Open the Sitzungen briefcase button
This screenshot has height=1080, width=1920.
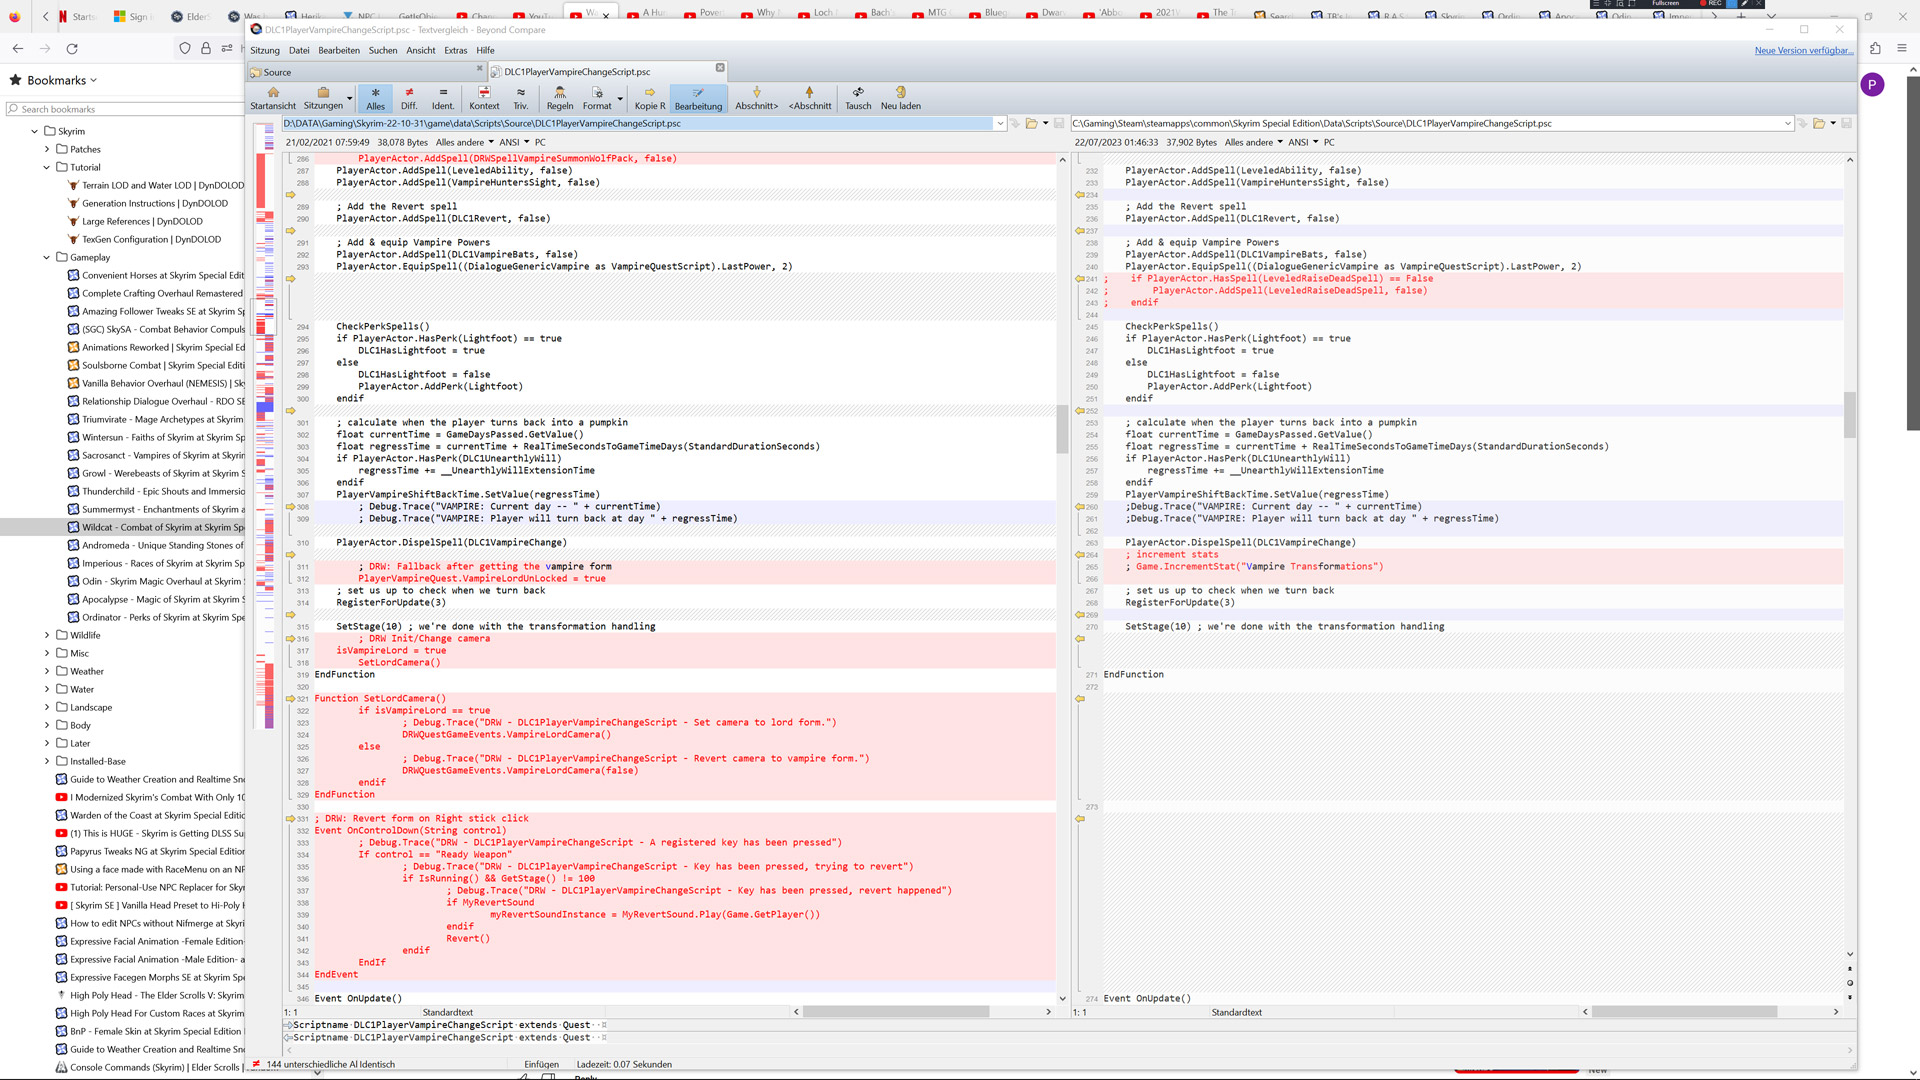pos(323,93)
